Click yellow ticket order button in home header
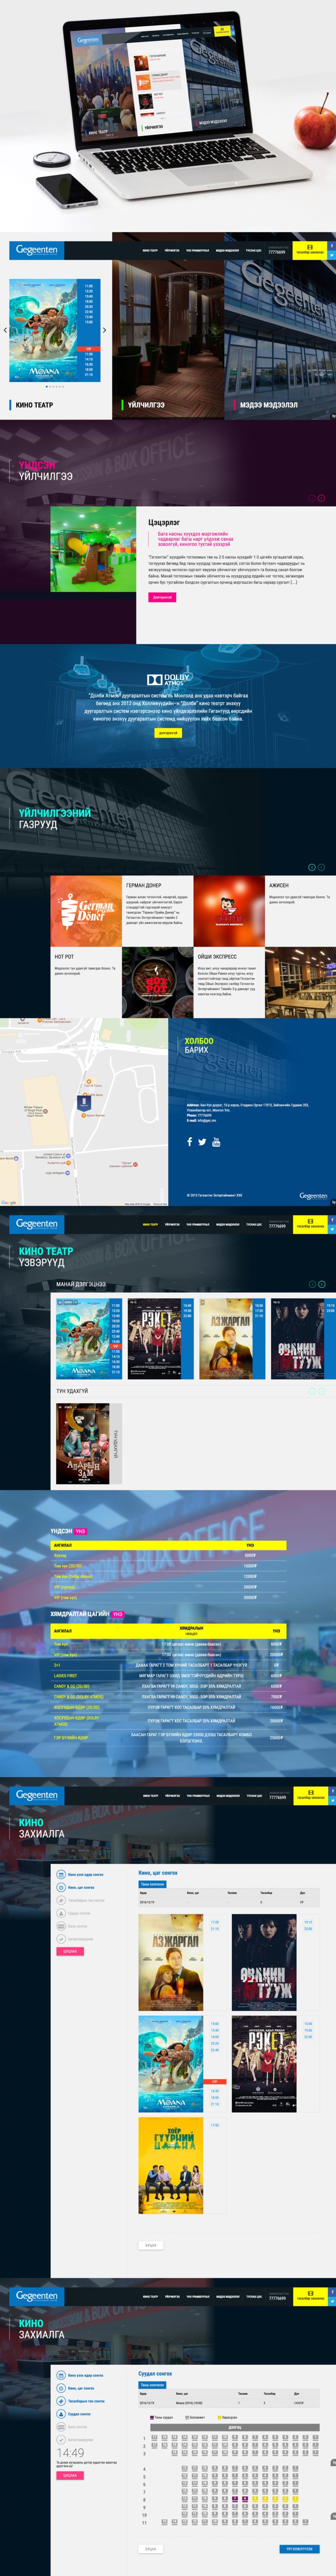 coord(310,249)
